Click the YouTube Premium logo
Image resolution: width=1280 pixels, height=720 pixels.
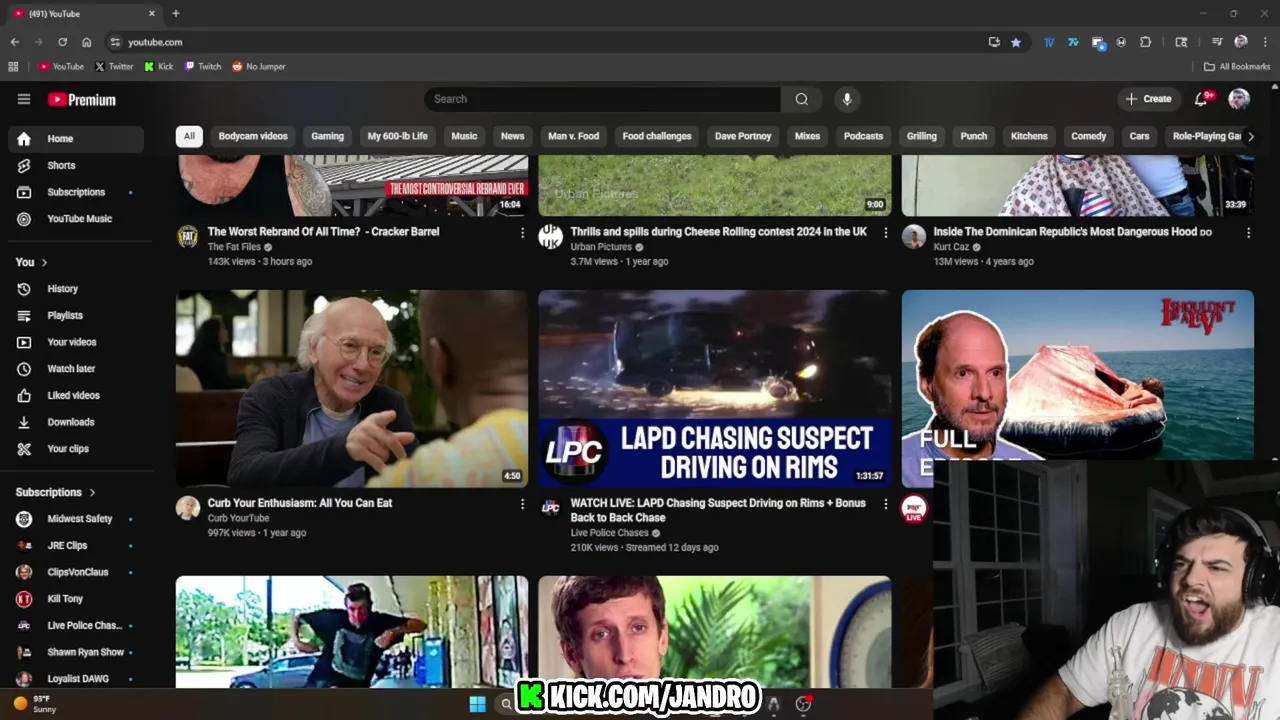[x=82, y=99]
